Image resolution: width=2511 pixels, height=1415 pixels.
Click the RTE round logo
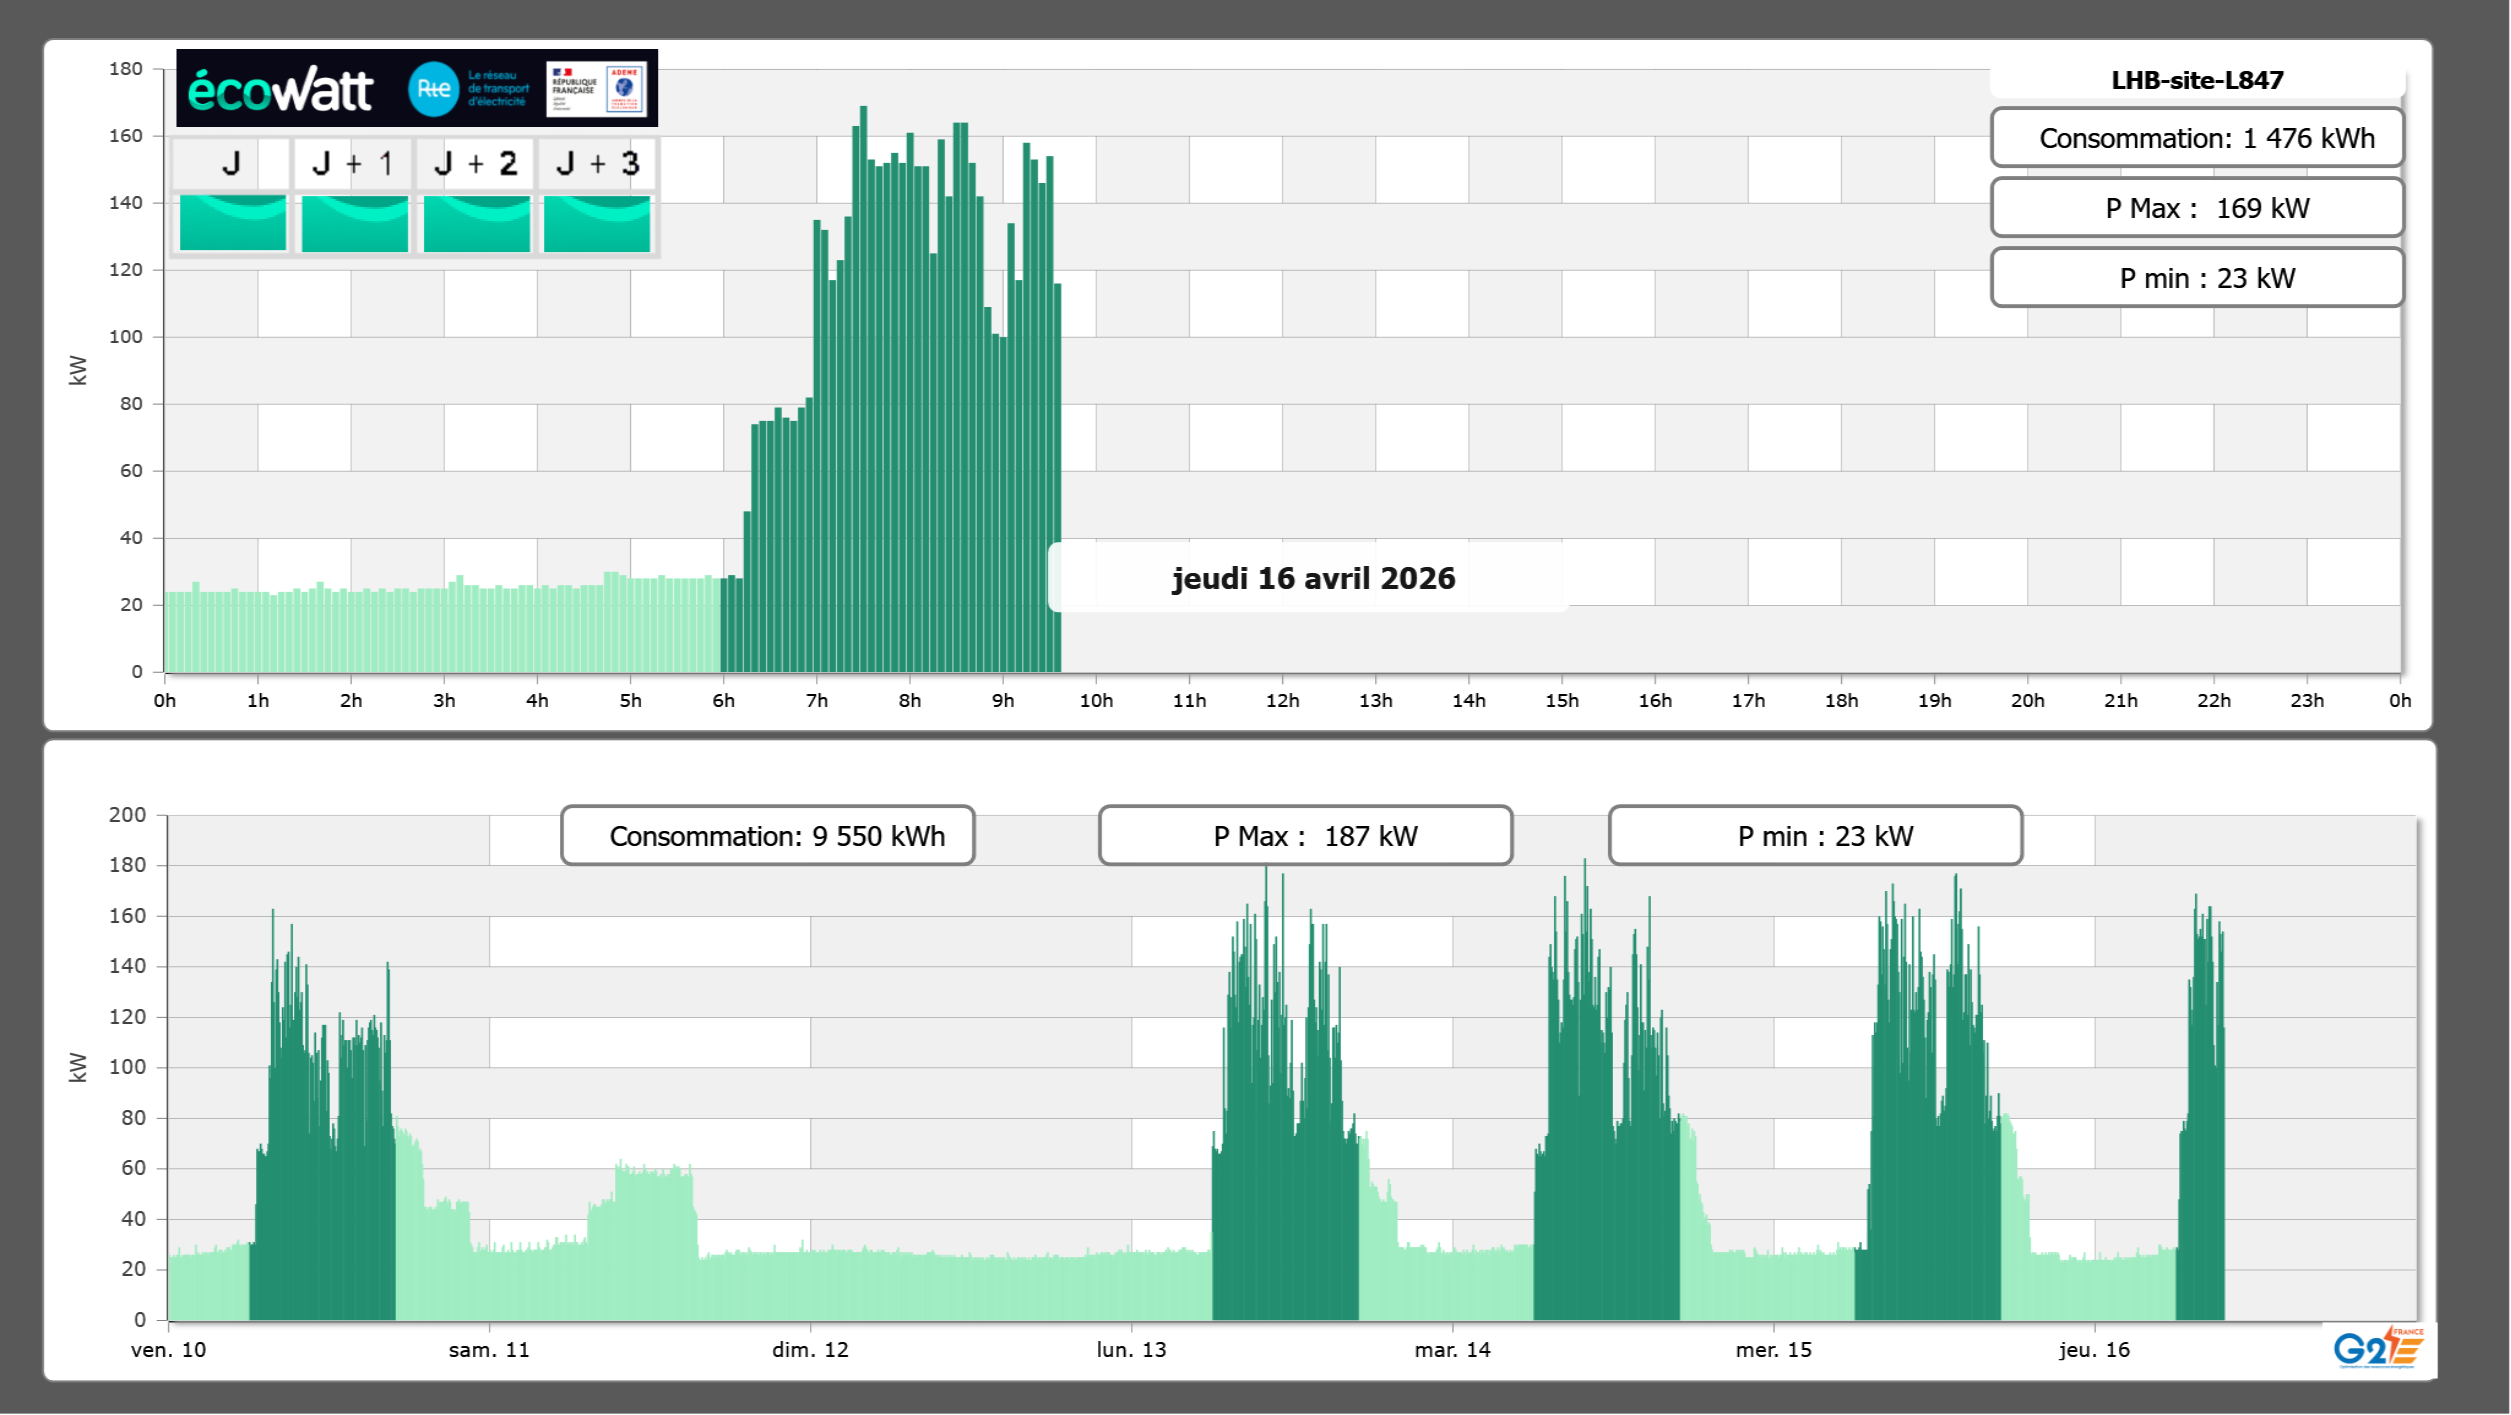433,89
